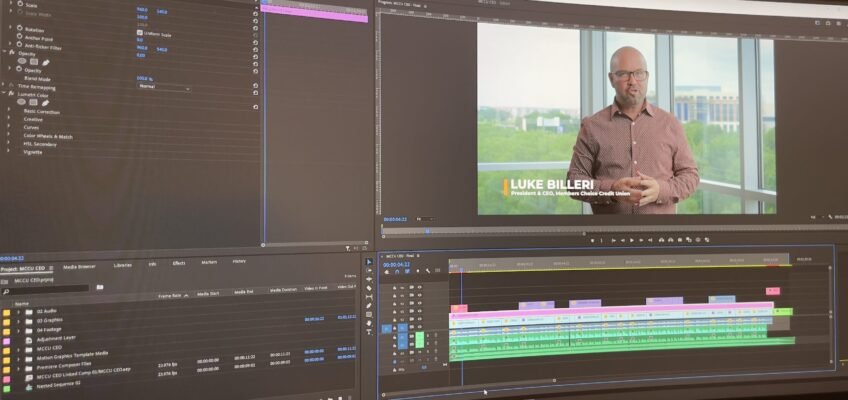Switch to Libraries tab

[x=123, y=265]
